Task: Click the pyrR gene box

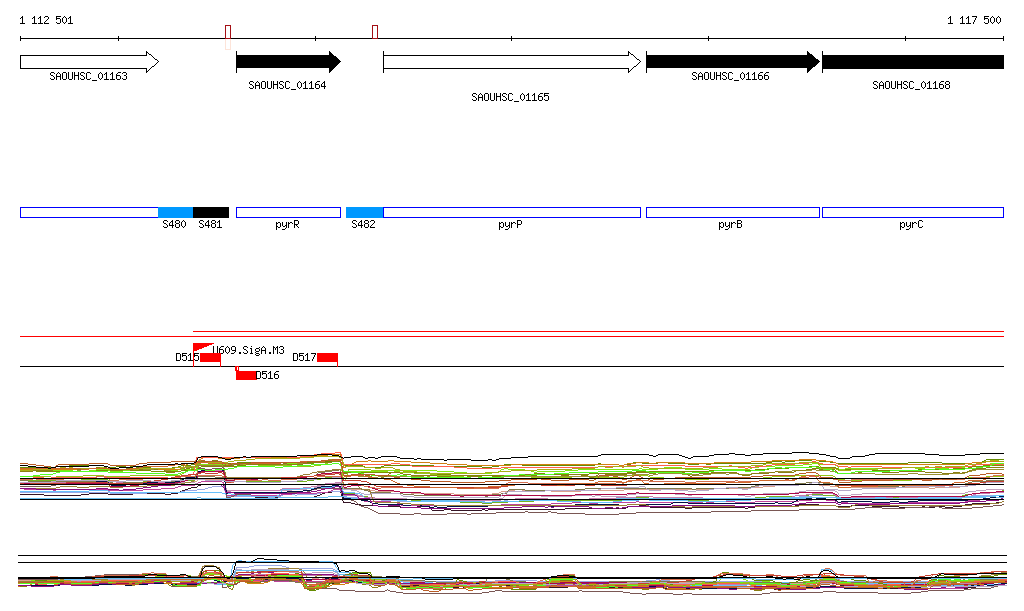Action: click(287, 212)
